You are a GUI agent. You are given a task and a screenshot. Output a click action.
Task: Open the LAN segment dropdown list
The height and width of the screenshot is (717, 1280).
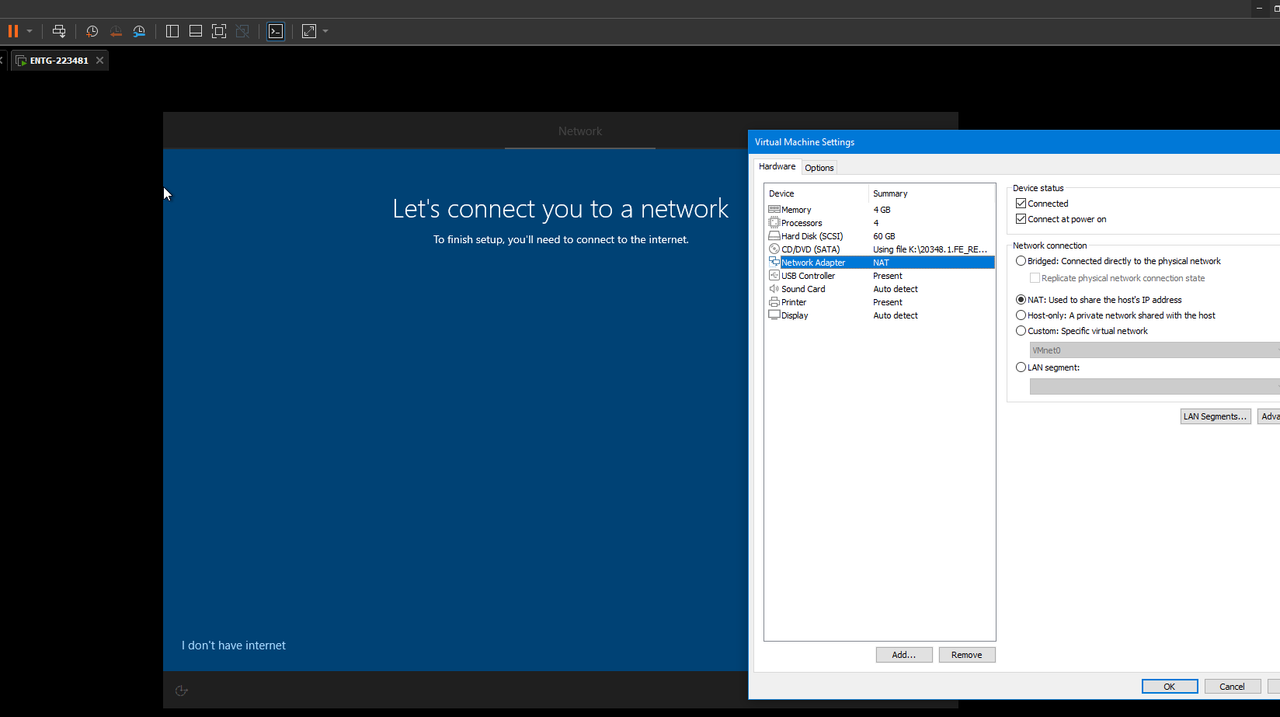pyautogui.click(x=1155, y=386)
